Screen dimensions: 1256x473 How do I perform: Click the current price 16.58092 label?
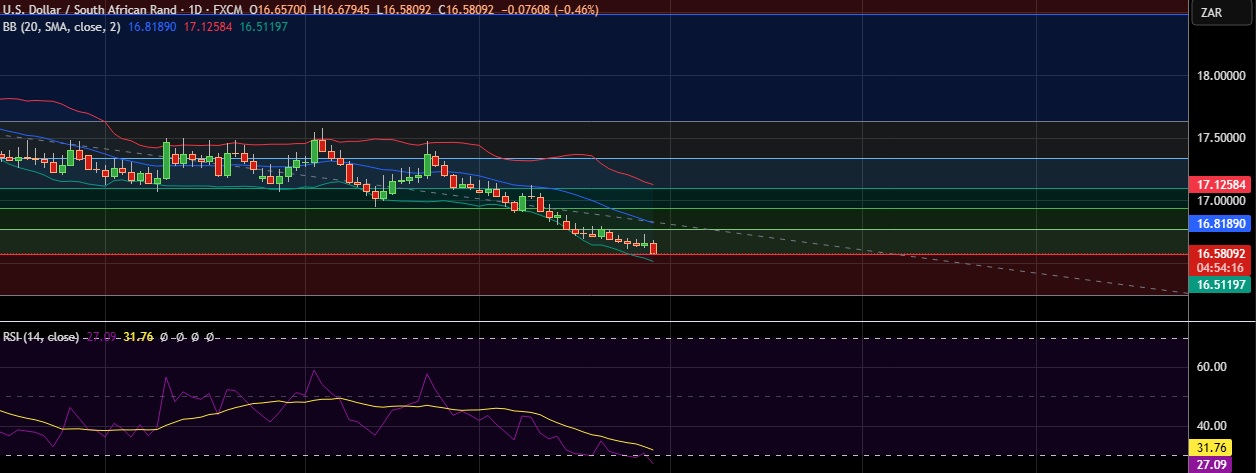(x=1217, y=254)
